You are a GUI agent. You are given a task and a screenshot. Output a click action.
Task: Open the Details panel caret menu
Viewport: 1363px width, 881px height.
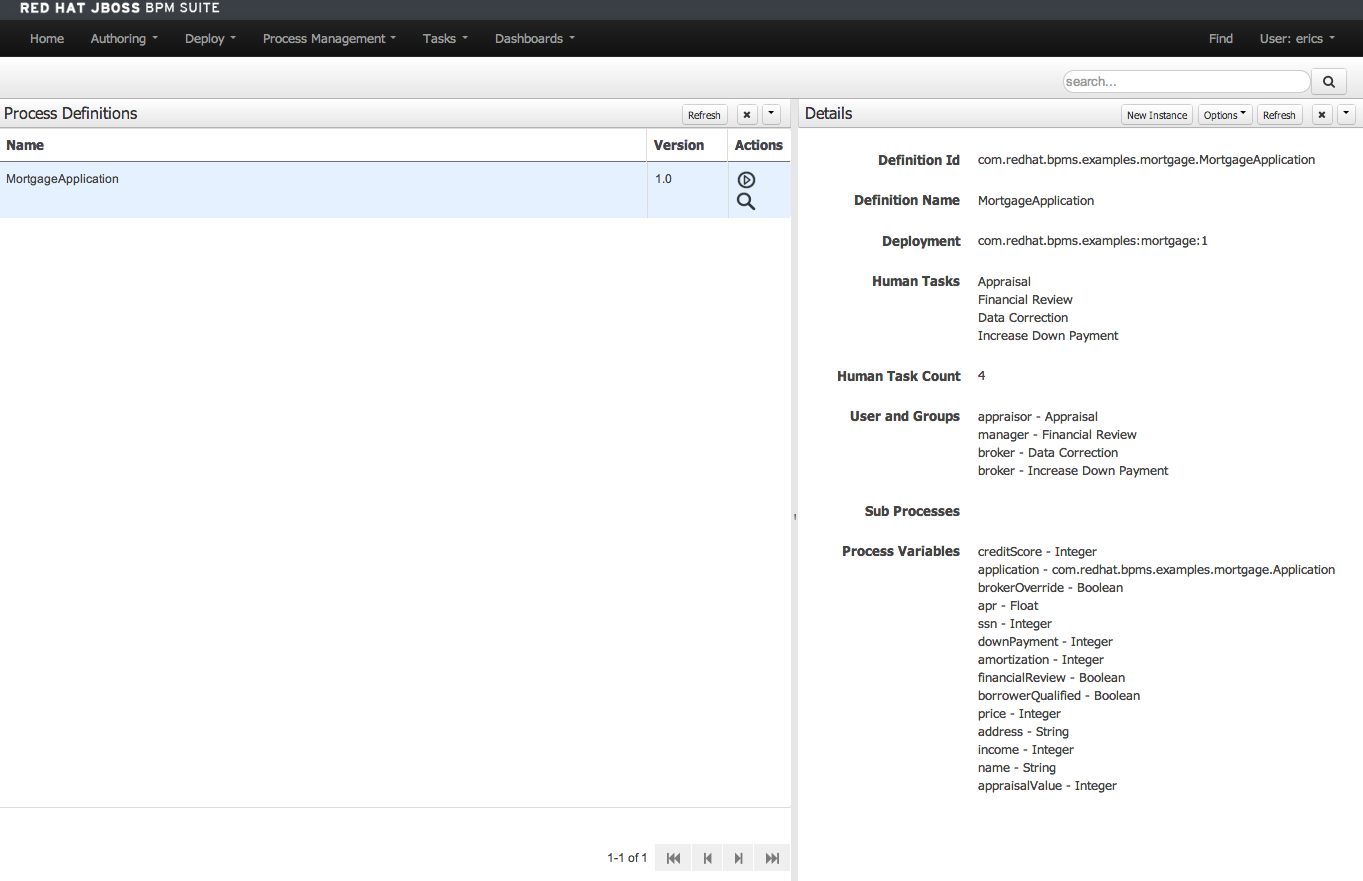(1346, 114)
